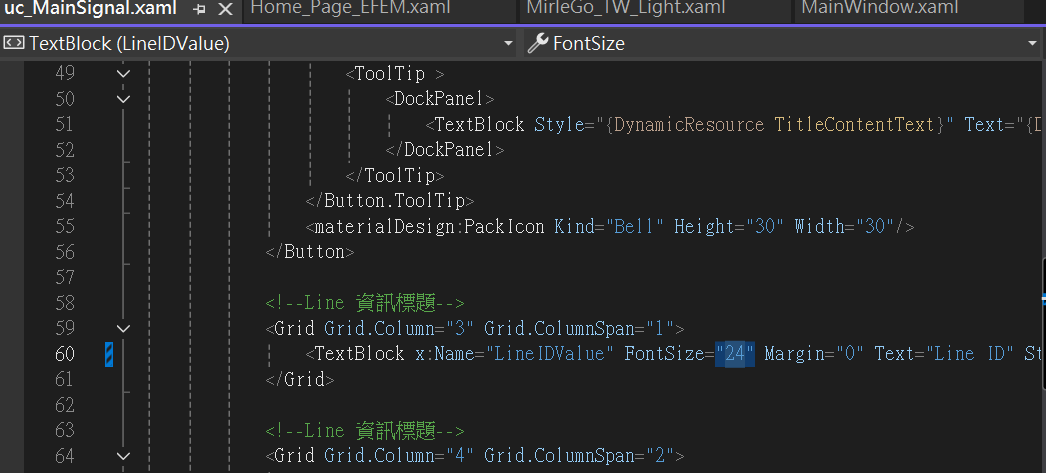The height and width of the screenshot is (473, 1046).
Task: Click the selected FontSize value "24"
Action: point(734,354)
